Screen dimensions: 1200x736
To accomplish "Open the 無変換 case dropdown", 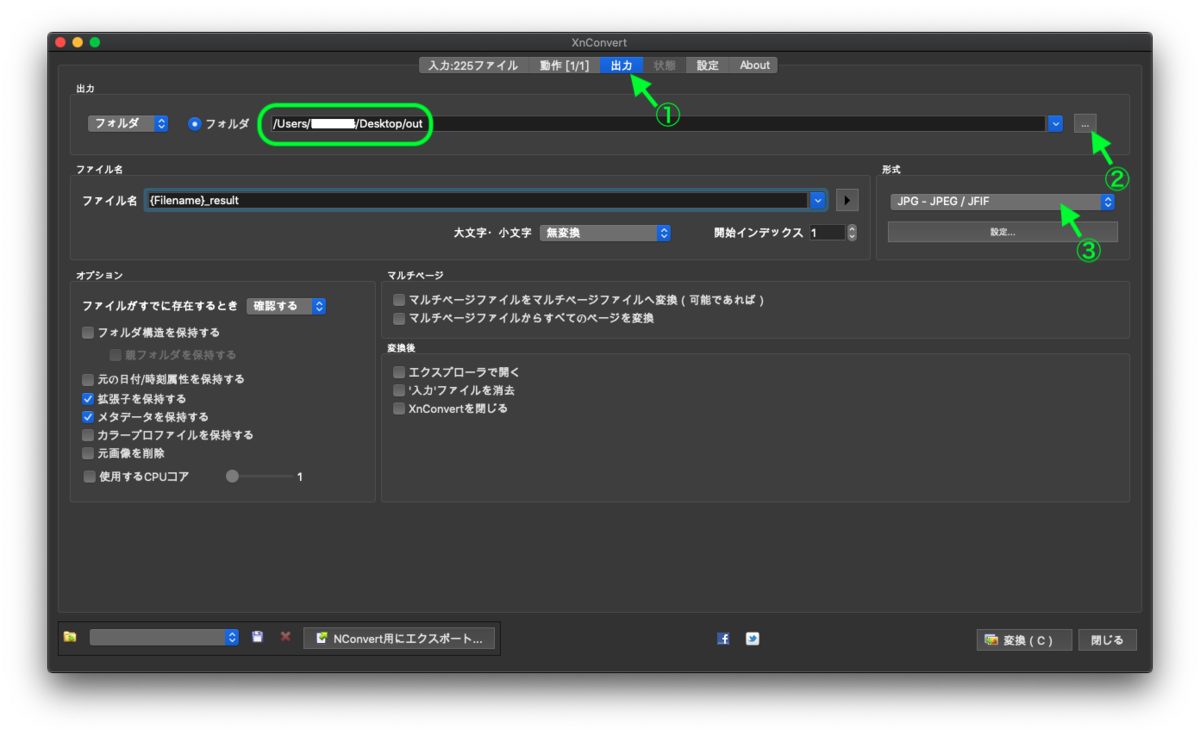I will (x=605, y=232).
